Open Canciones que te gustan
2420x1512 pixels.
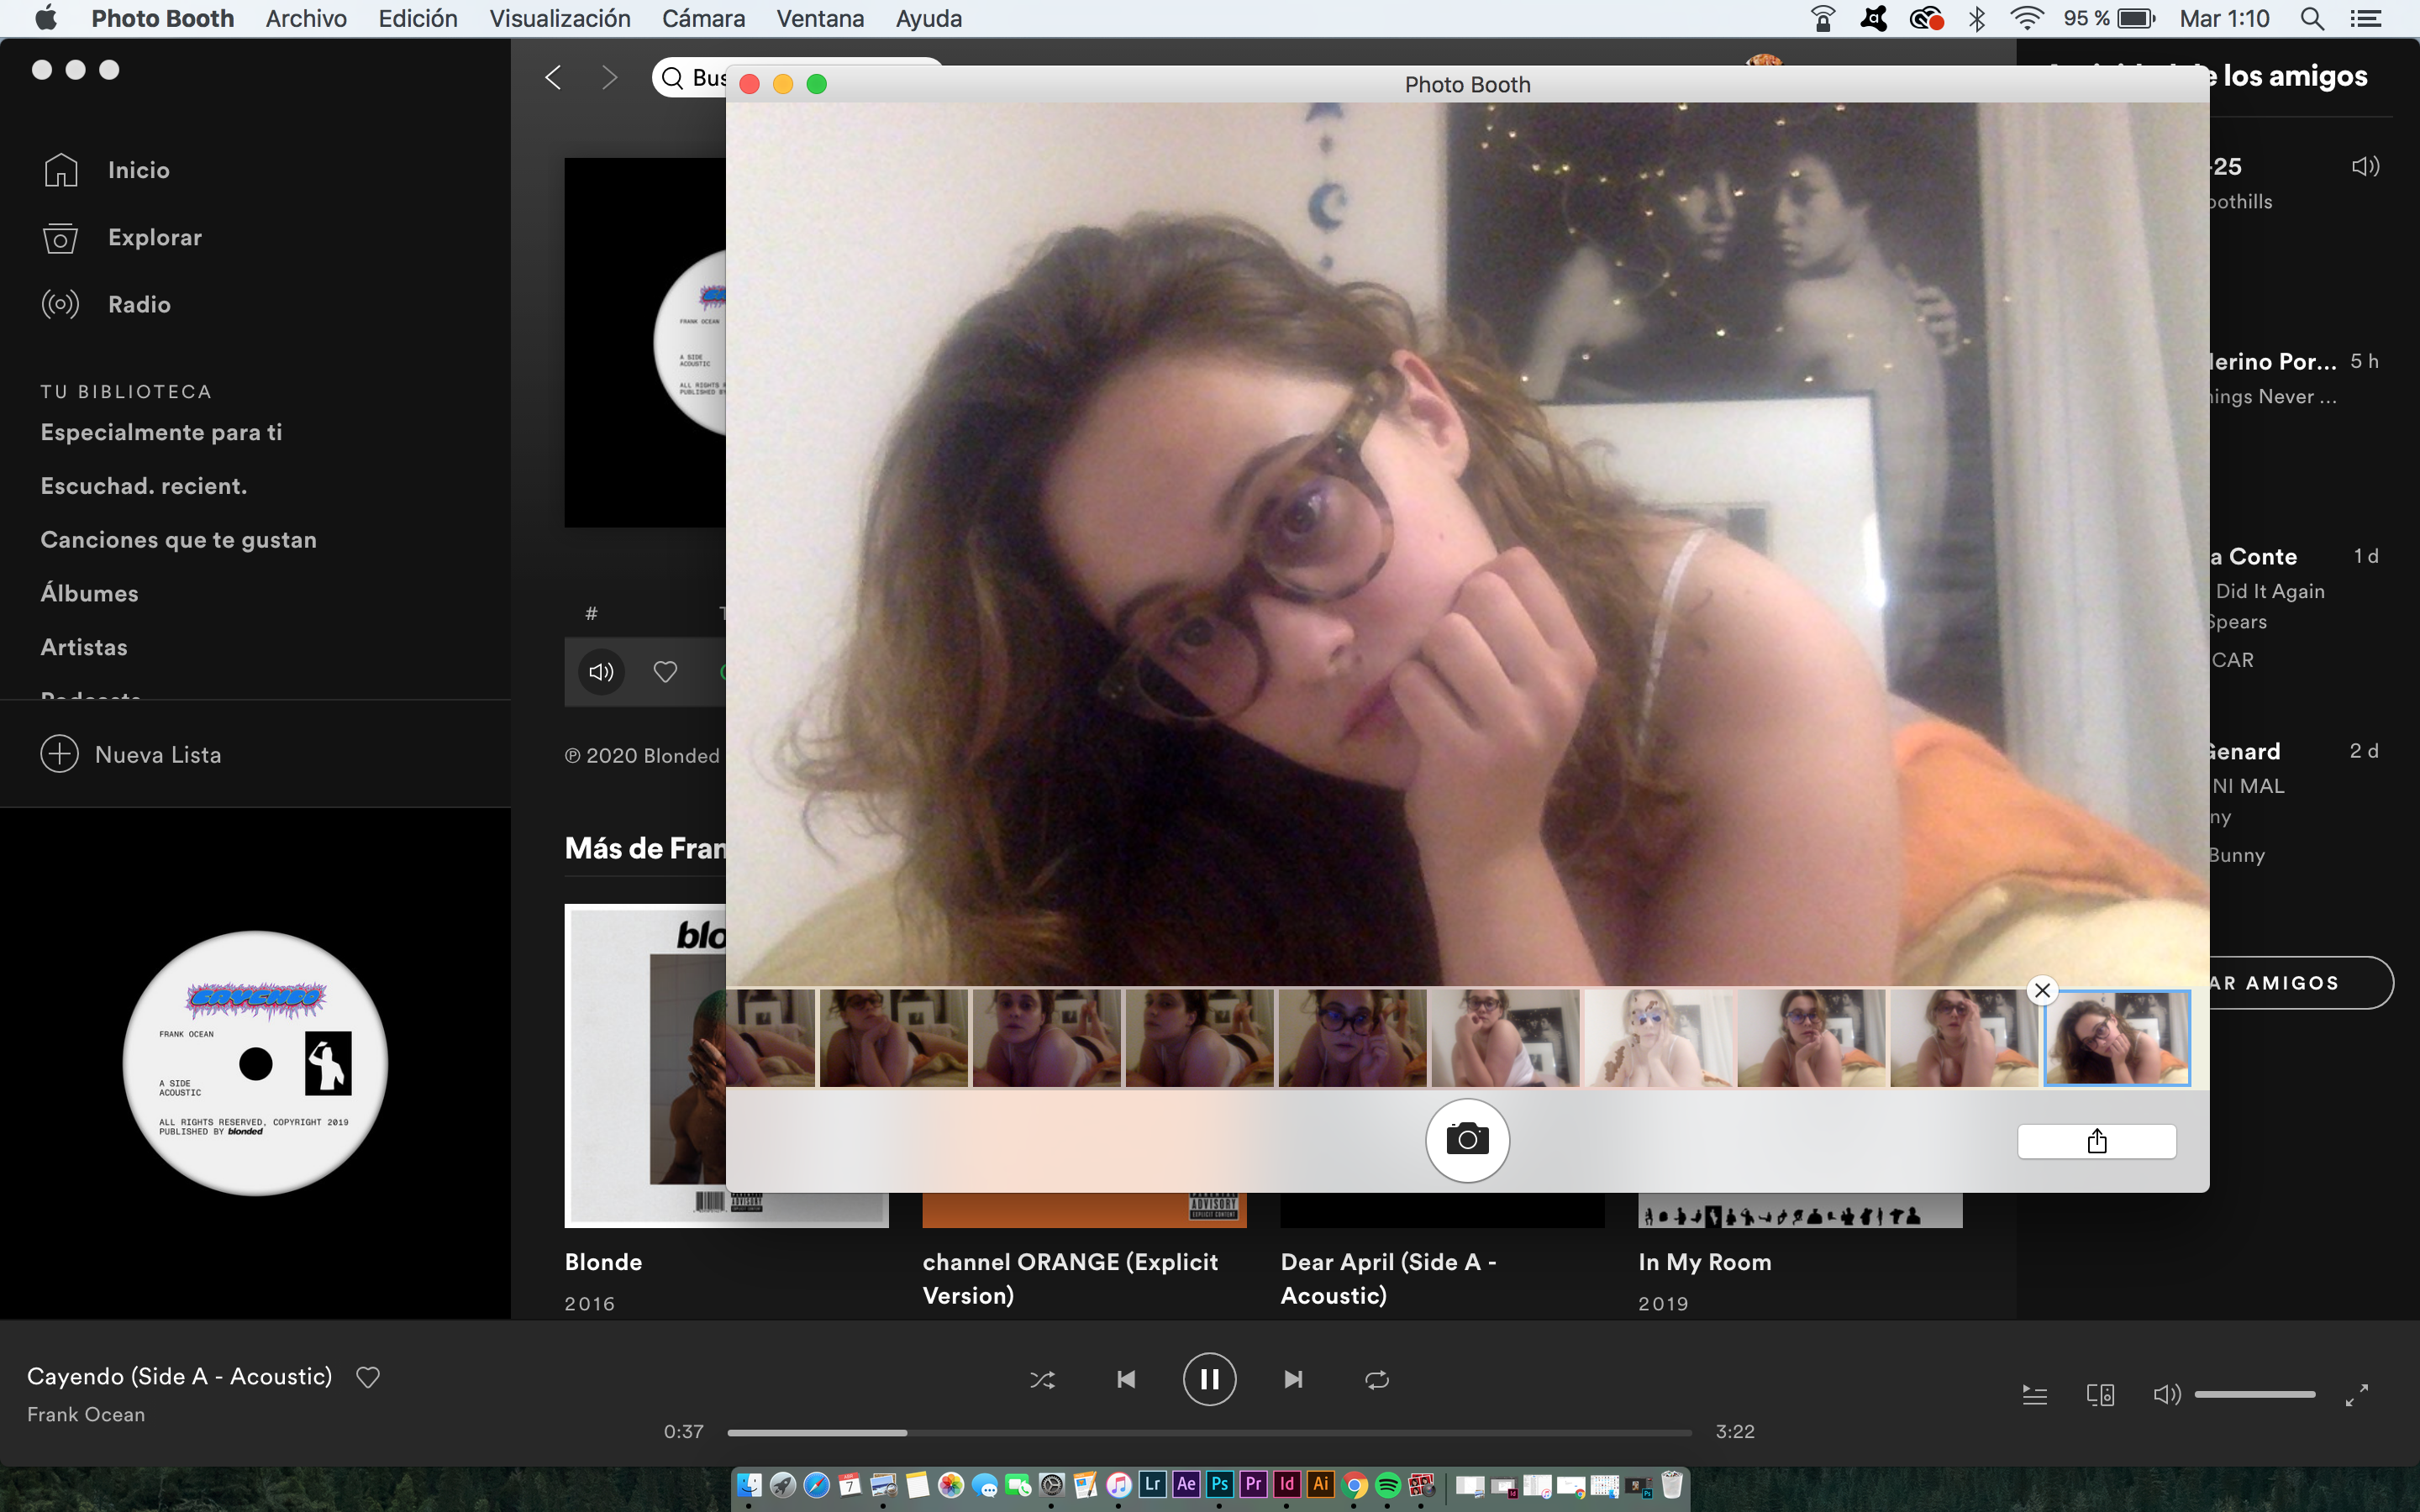tap(178, 540)
